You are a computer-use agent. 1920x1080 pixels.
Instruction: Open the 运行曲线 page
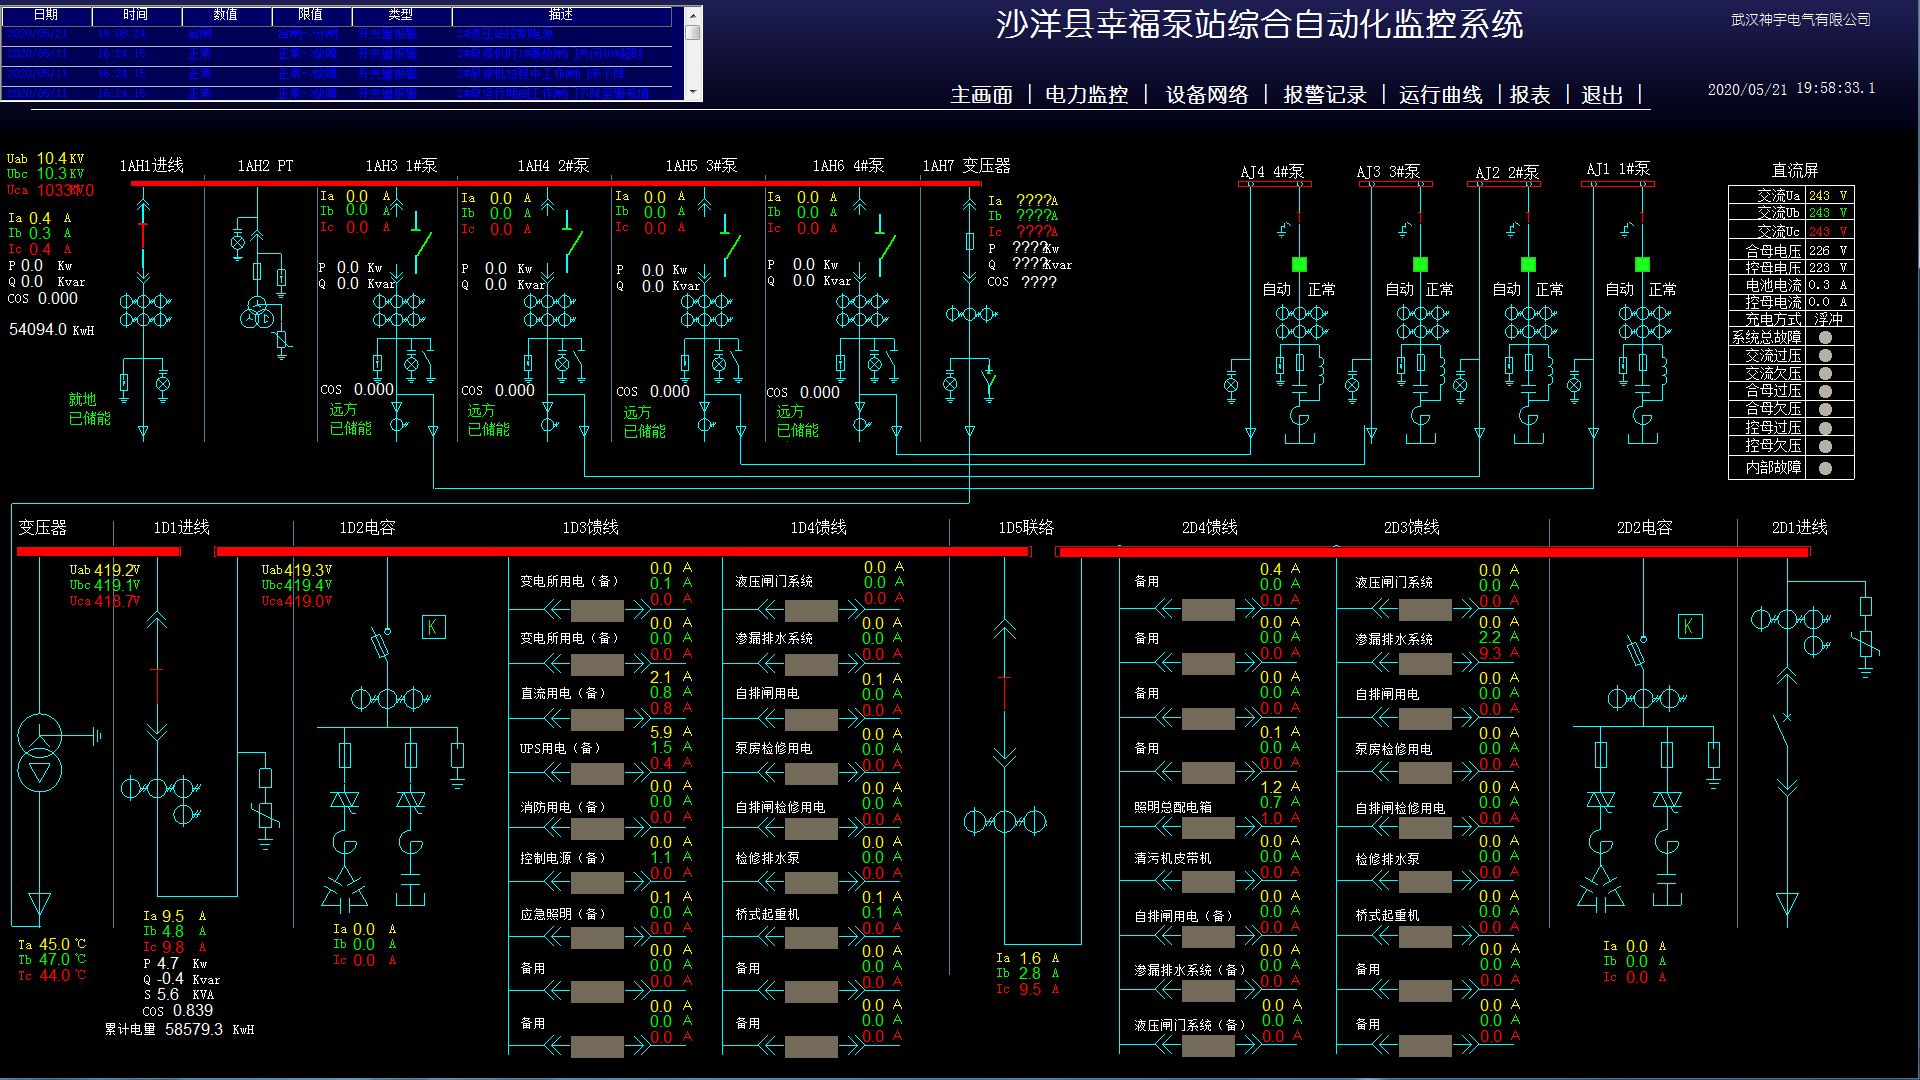[x=1440, y=95]
